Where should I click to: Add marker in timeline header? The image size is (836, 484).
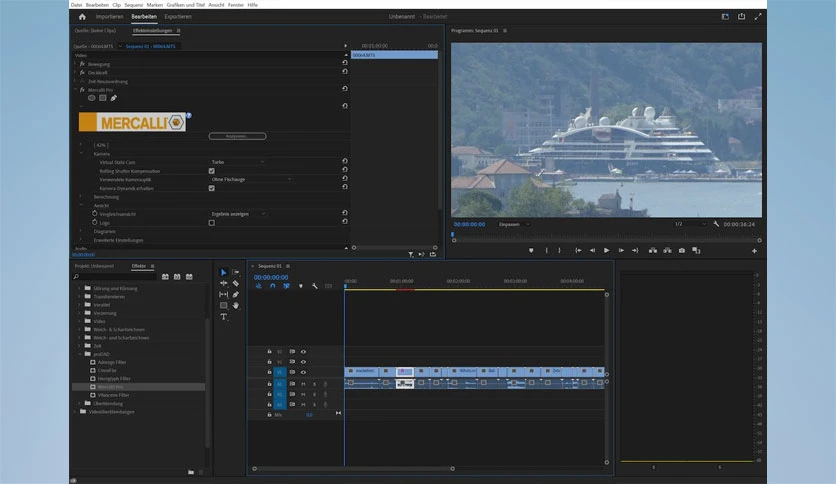click(x=301, y=286)
